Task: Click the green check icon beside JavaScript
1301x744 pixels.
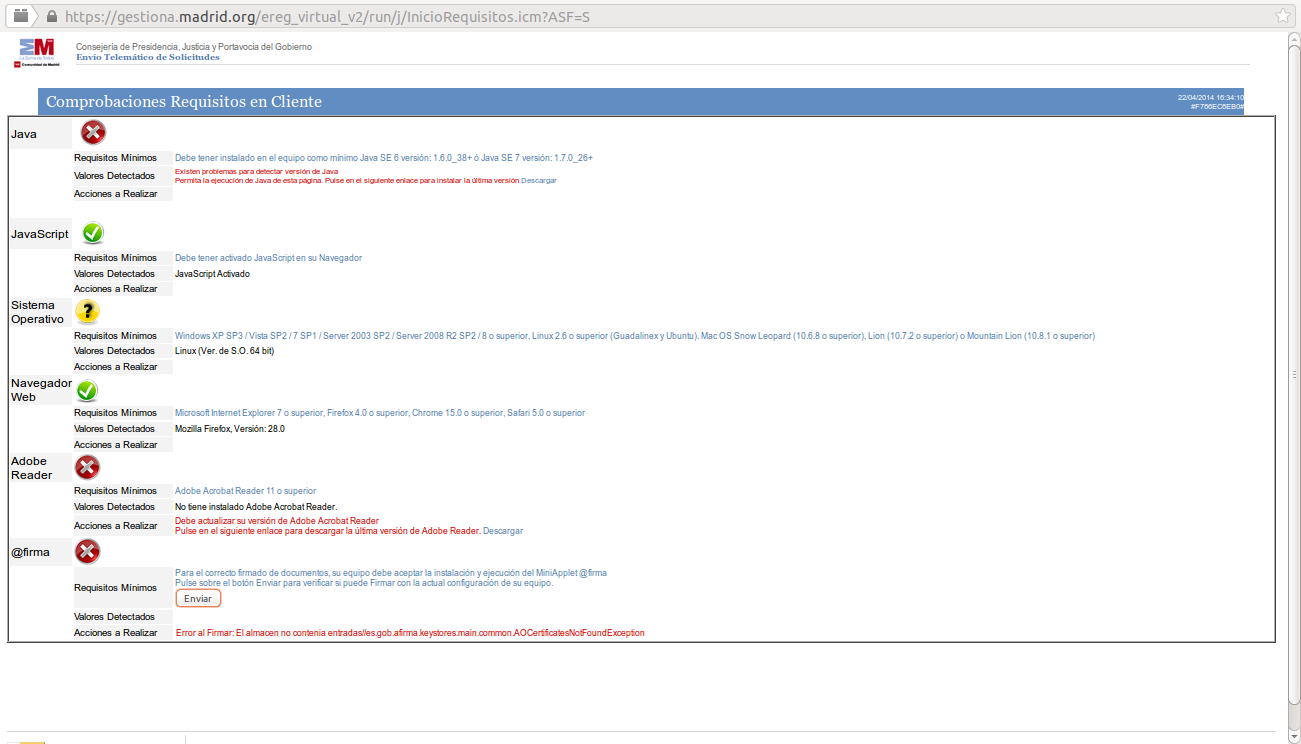Action: pyautogui.click(x=93, y=233)
